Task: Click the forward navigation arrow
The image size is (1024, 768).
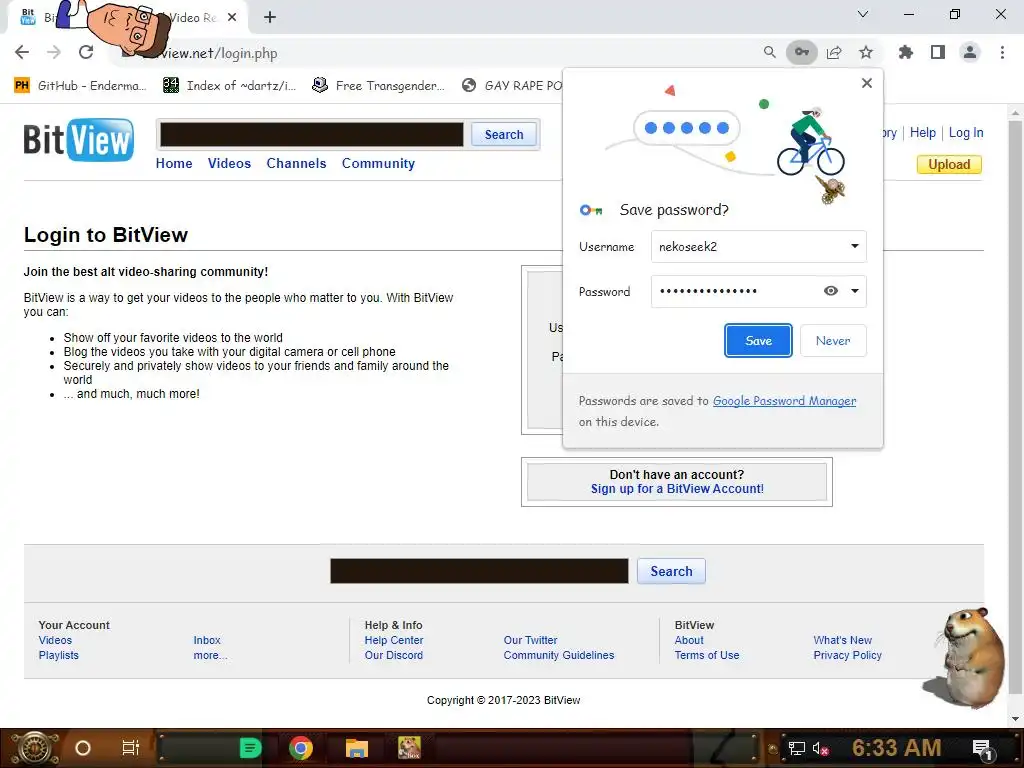Action: pyautogui.click(x=54, y=52)
